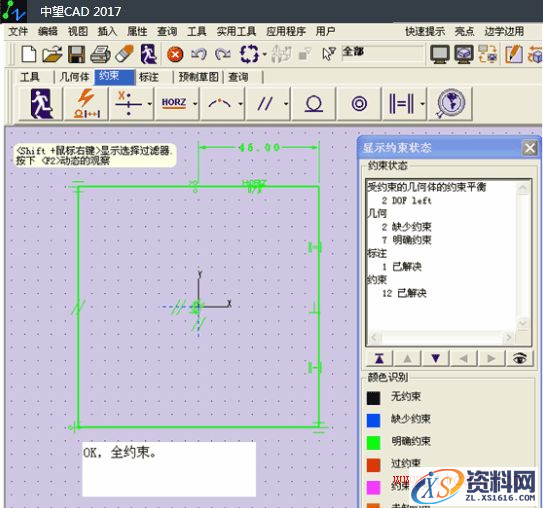Open the 文件 menu
This screenshot has width=543, height=508.
tap(18, 32)
